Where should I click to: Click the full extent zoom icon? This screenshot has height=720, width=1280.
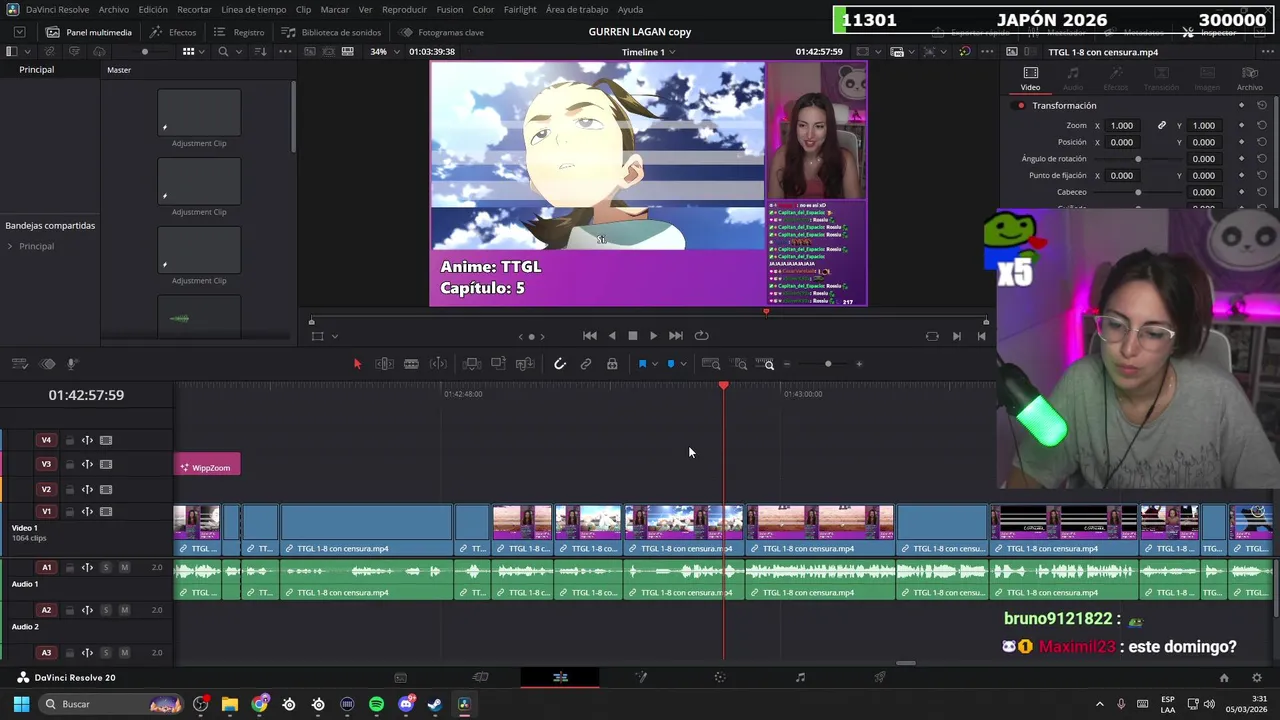pos(711,364)
